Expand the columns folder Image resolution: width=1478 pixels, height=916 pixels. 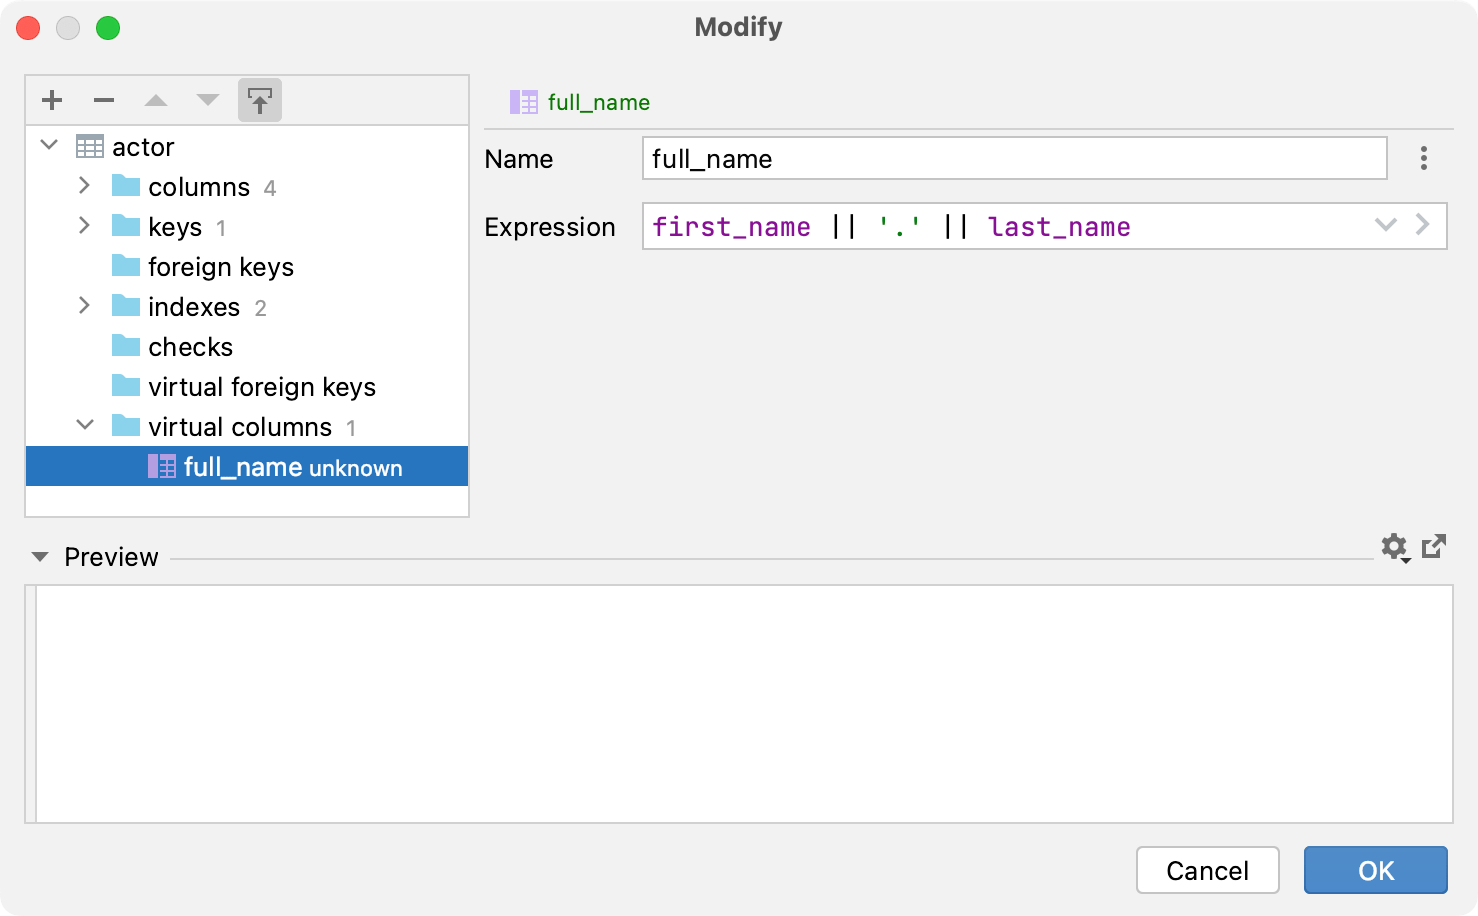pos(84,186)
